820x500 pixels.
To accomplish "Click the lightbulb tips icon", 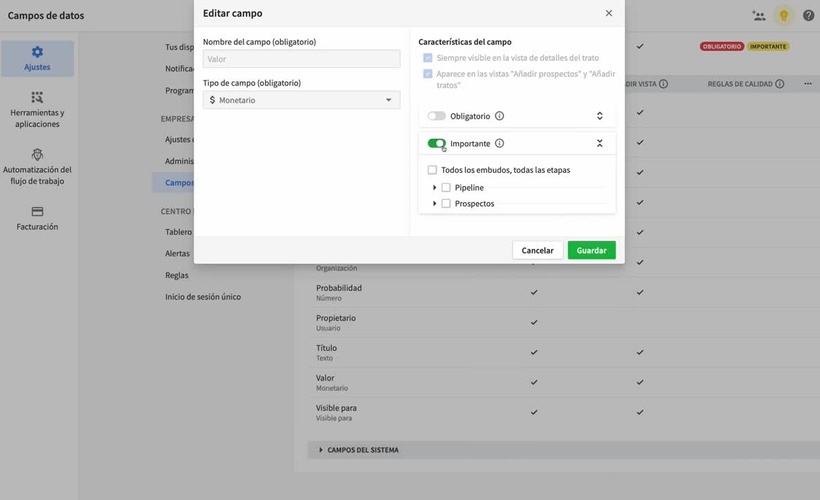I will point(784,16).
